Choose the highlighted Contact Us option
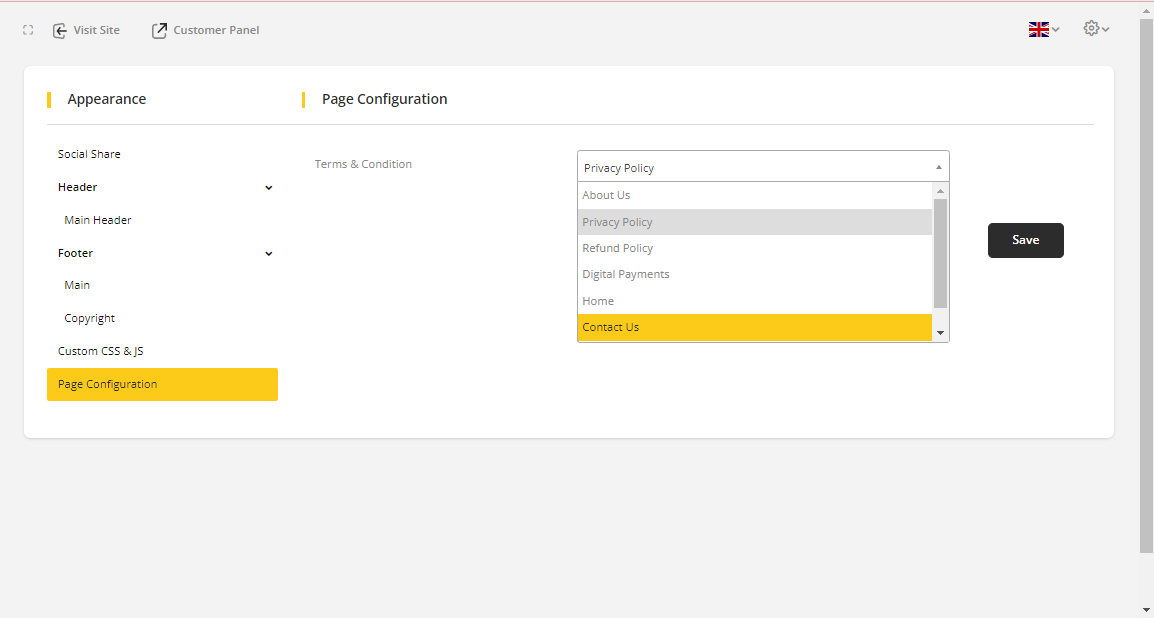The image size is (1154, 618). 610,327
